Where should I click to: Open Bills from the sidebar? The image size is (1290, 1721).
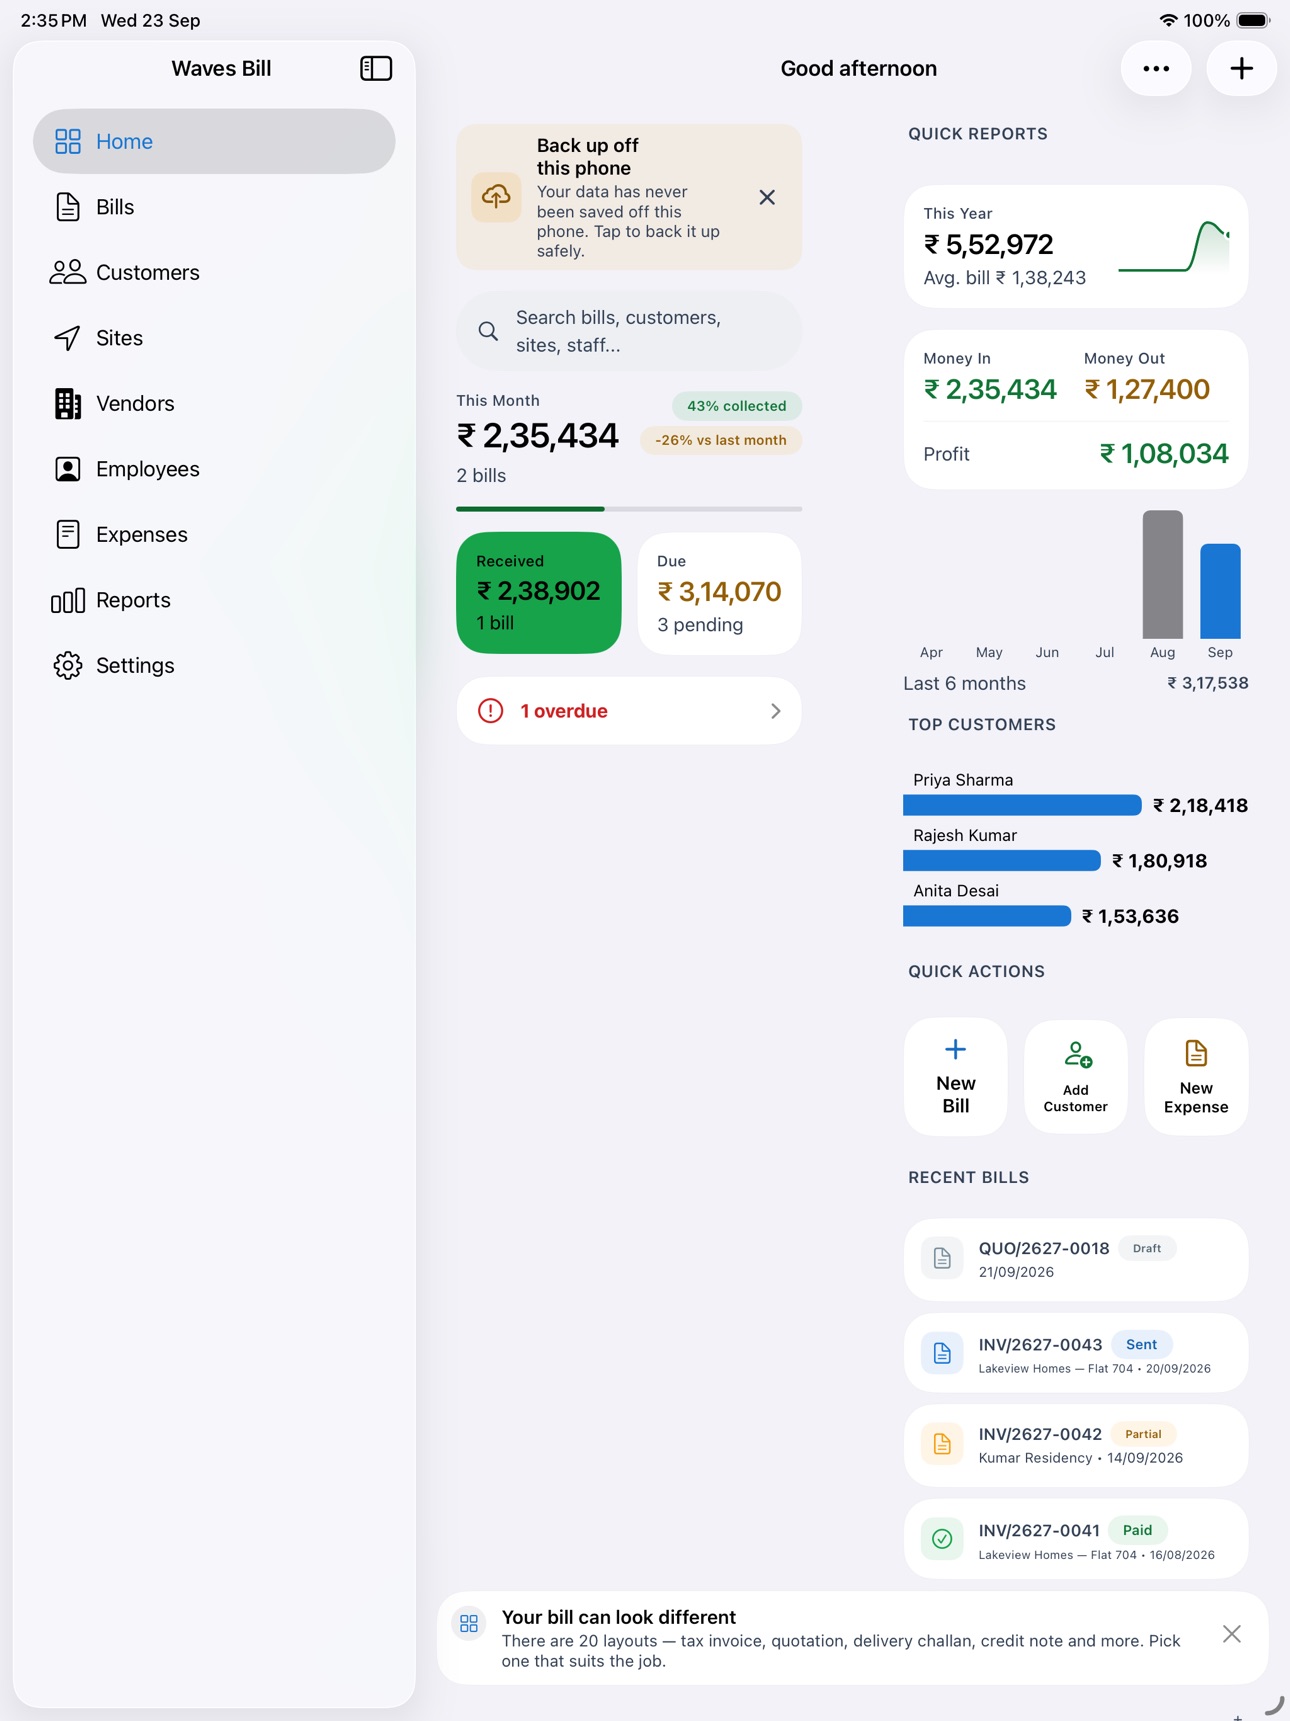214,207
